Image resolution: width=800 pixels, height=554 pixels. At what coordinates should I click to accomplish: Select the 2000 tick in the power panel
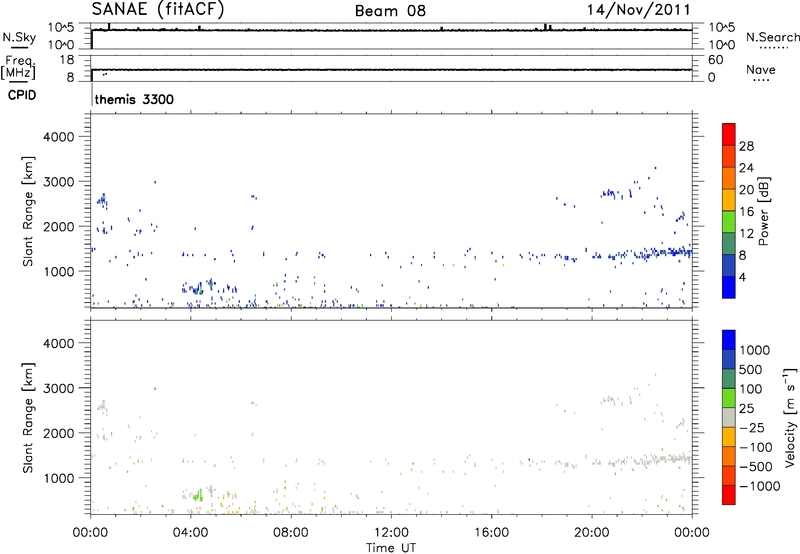click(x=58, y=226)
